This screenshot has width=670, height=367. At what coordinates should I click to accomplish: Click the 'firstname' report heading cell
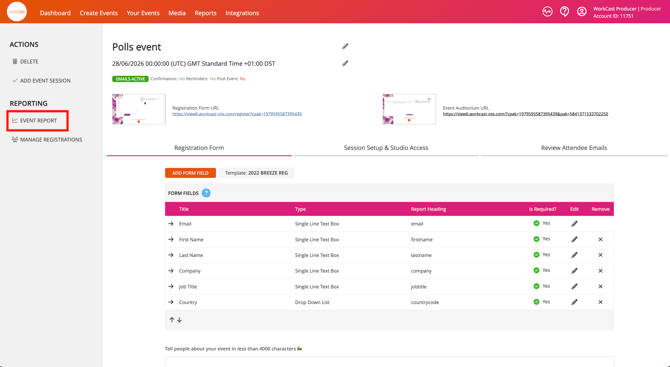[x=422, y=239]
